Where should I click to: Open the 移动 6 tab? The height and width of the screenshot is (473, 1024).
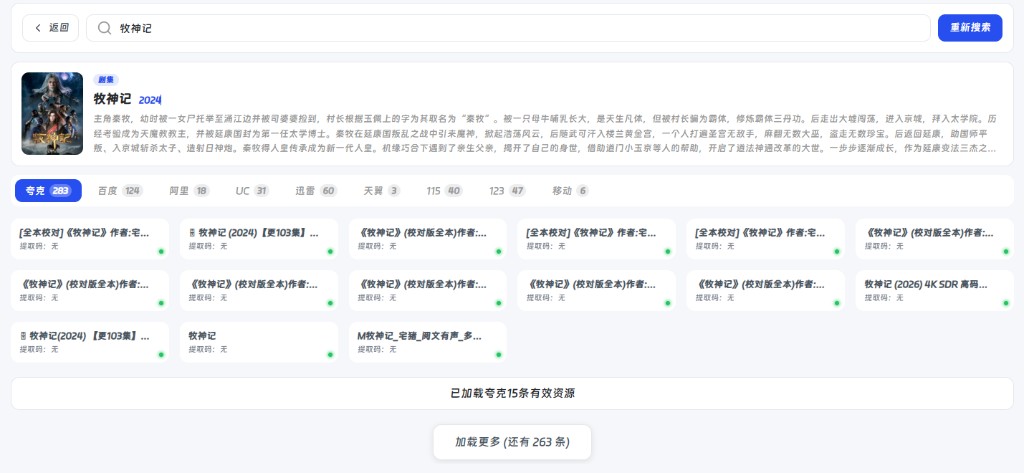[x=570, y=191]
